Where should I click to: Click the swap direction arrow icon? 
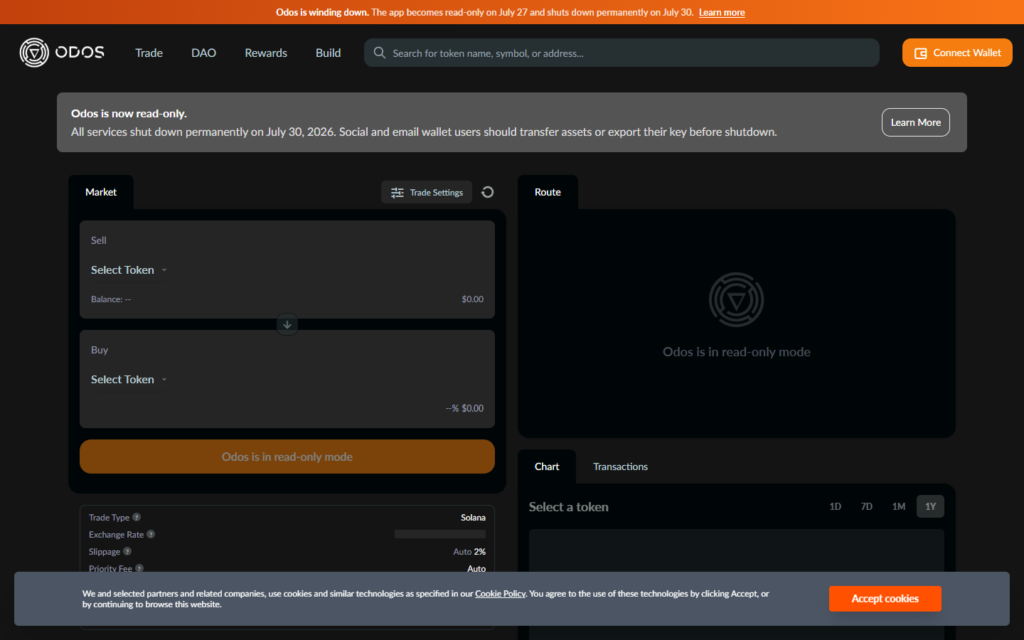coord(287,325)
